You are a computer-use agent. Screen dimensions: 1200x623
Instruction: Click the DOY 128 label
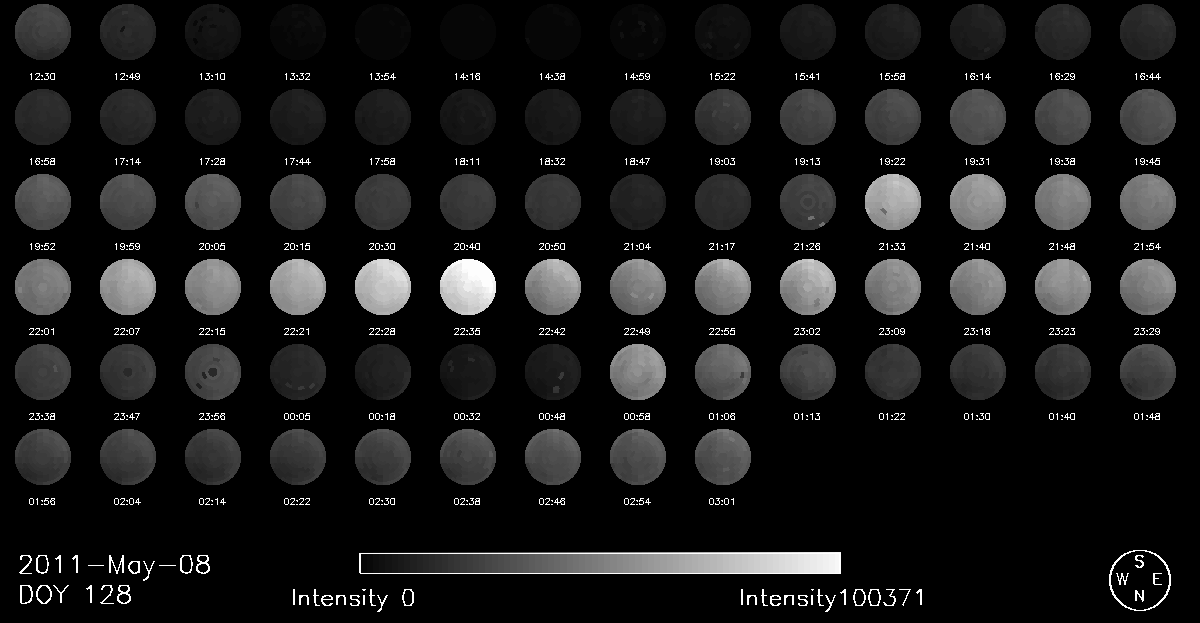point(76,595)
